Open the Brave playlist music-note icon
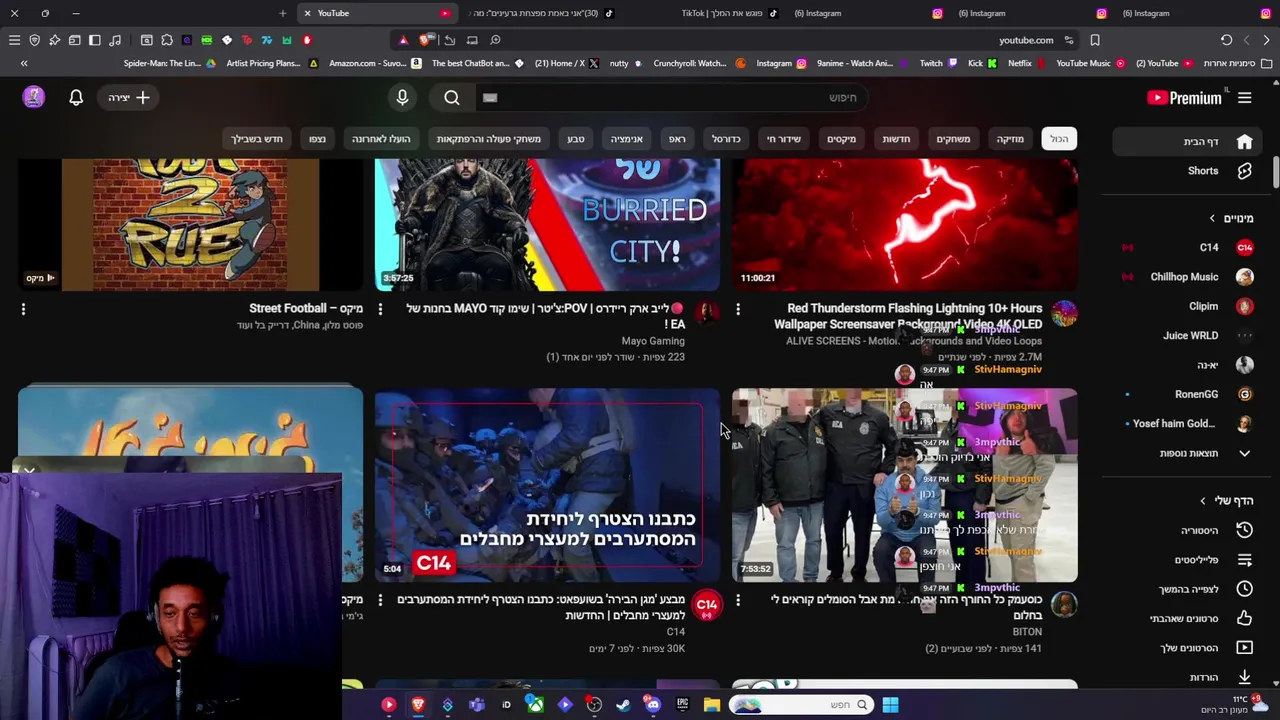 point(115,40)
